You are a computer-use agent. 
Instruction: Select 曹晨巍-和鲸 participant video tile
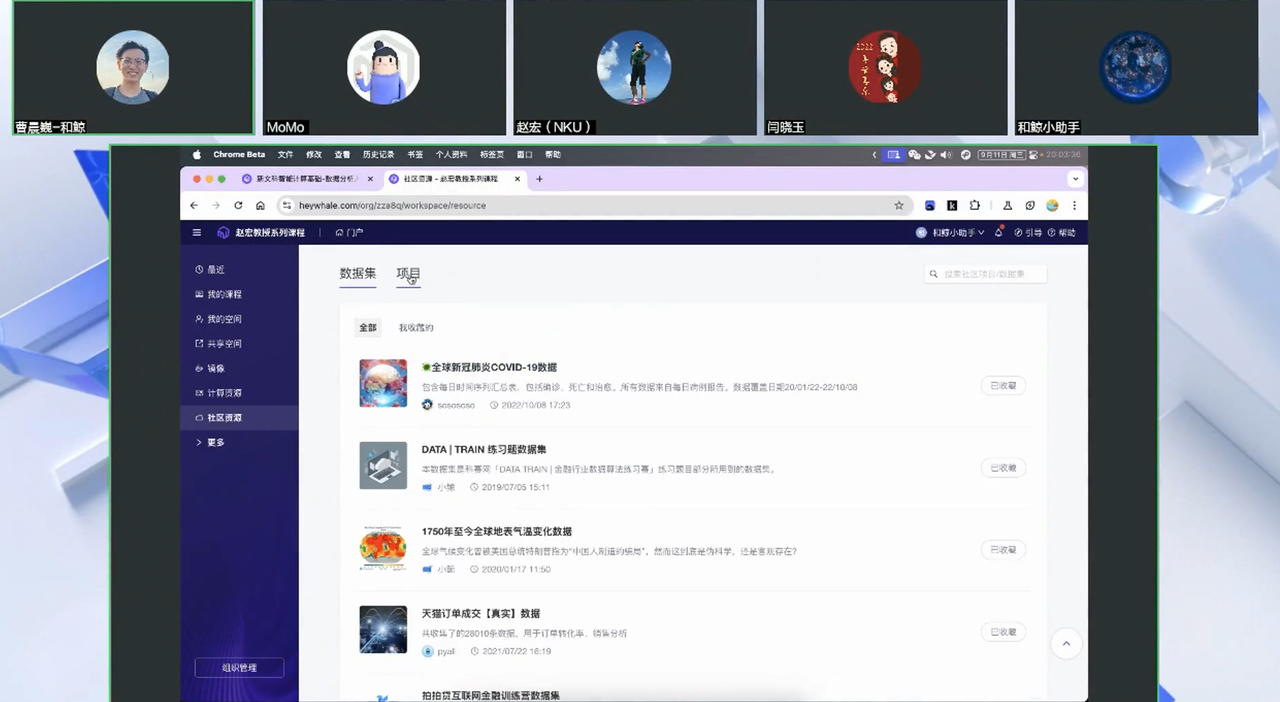point(133,68)
